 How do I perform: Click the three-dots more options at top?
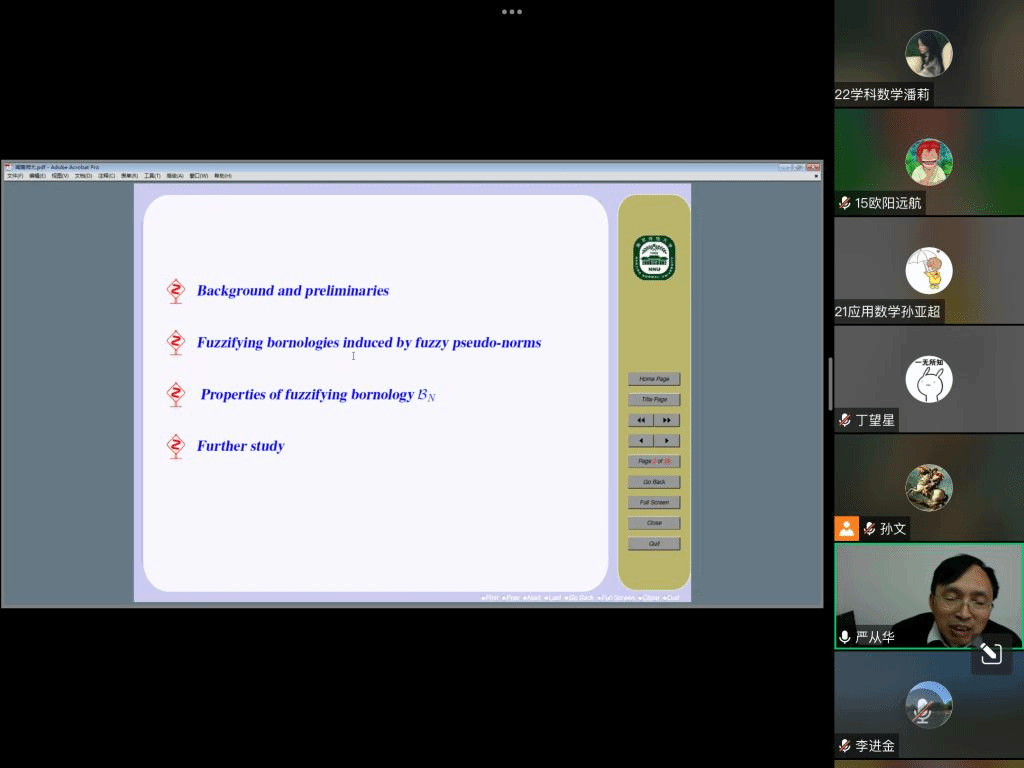pyautogui.click(x=512, y=12)
